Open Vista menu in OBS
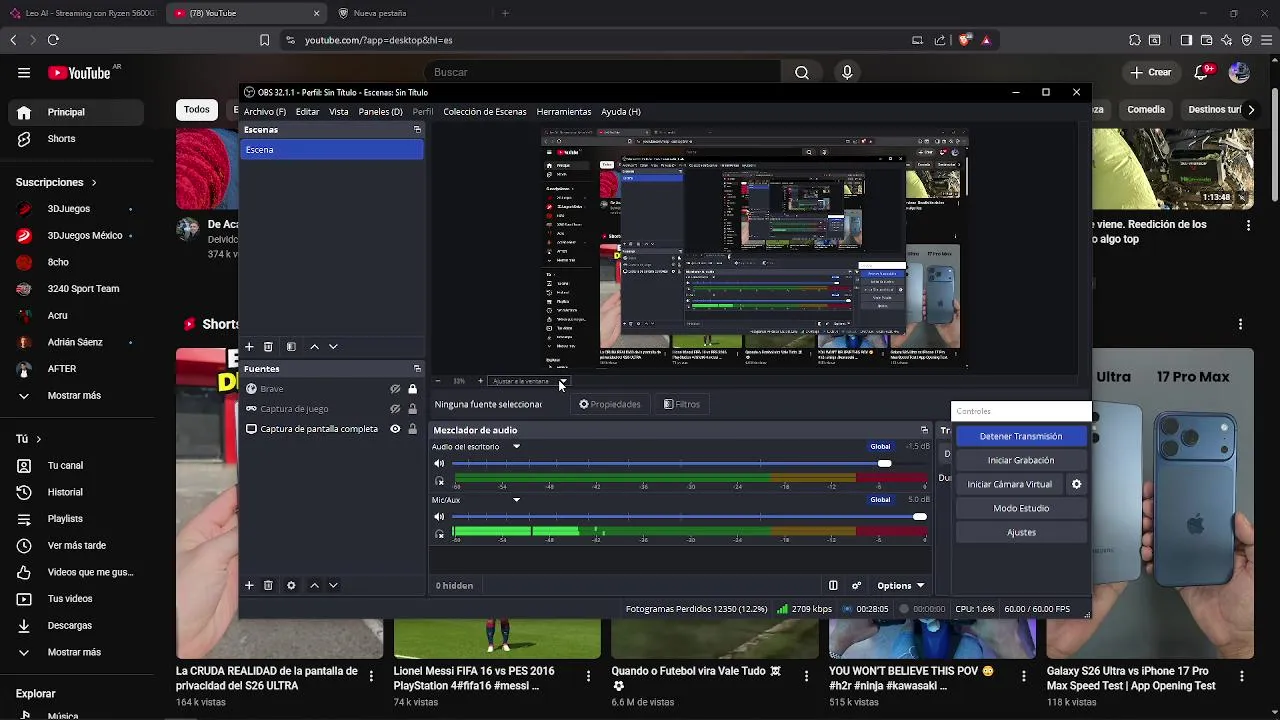This screenshot has width=1280, height=720. (x=339, y=112)
